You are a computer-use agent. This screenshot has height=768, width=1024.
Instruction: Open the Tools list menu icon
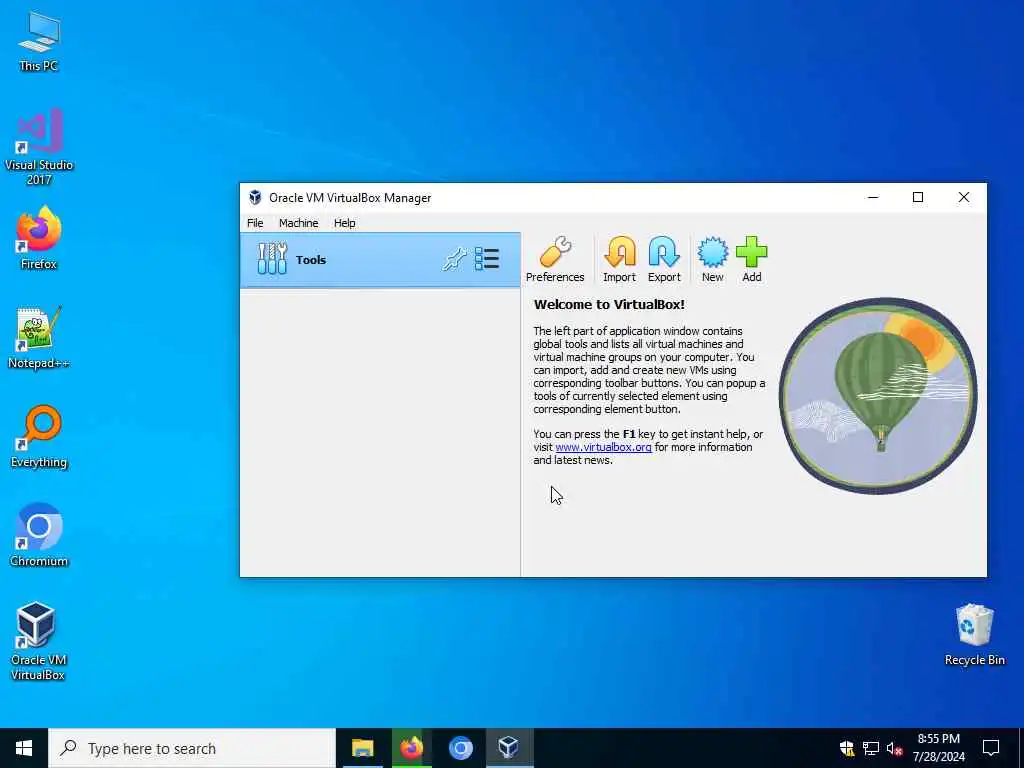pos(487,259)
